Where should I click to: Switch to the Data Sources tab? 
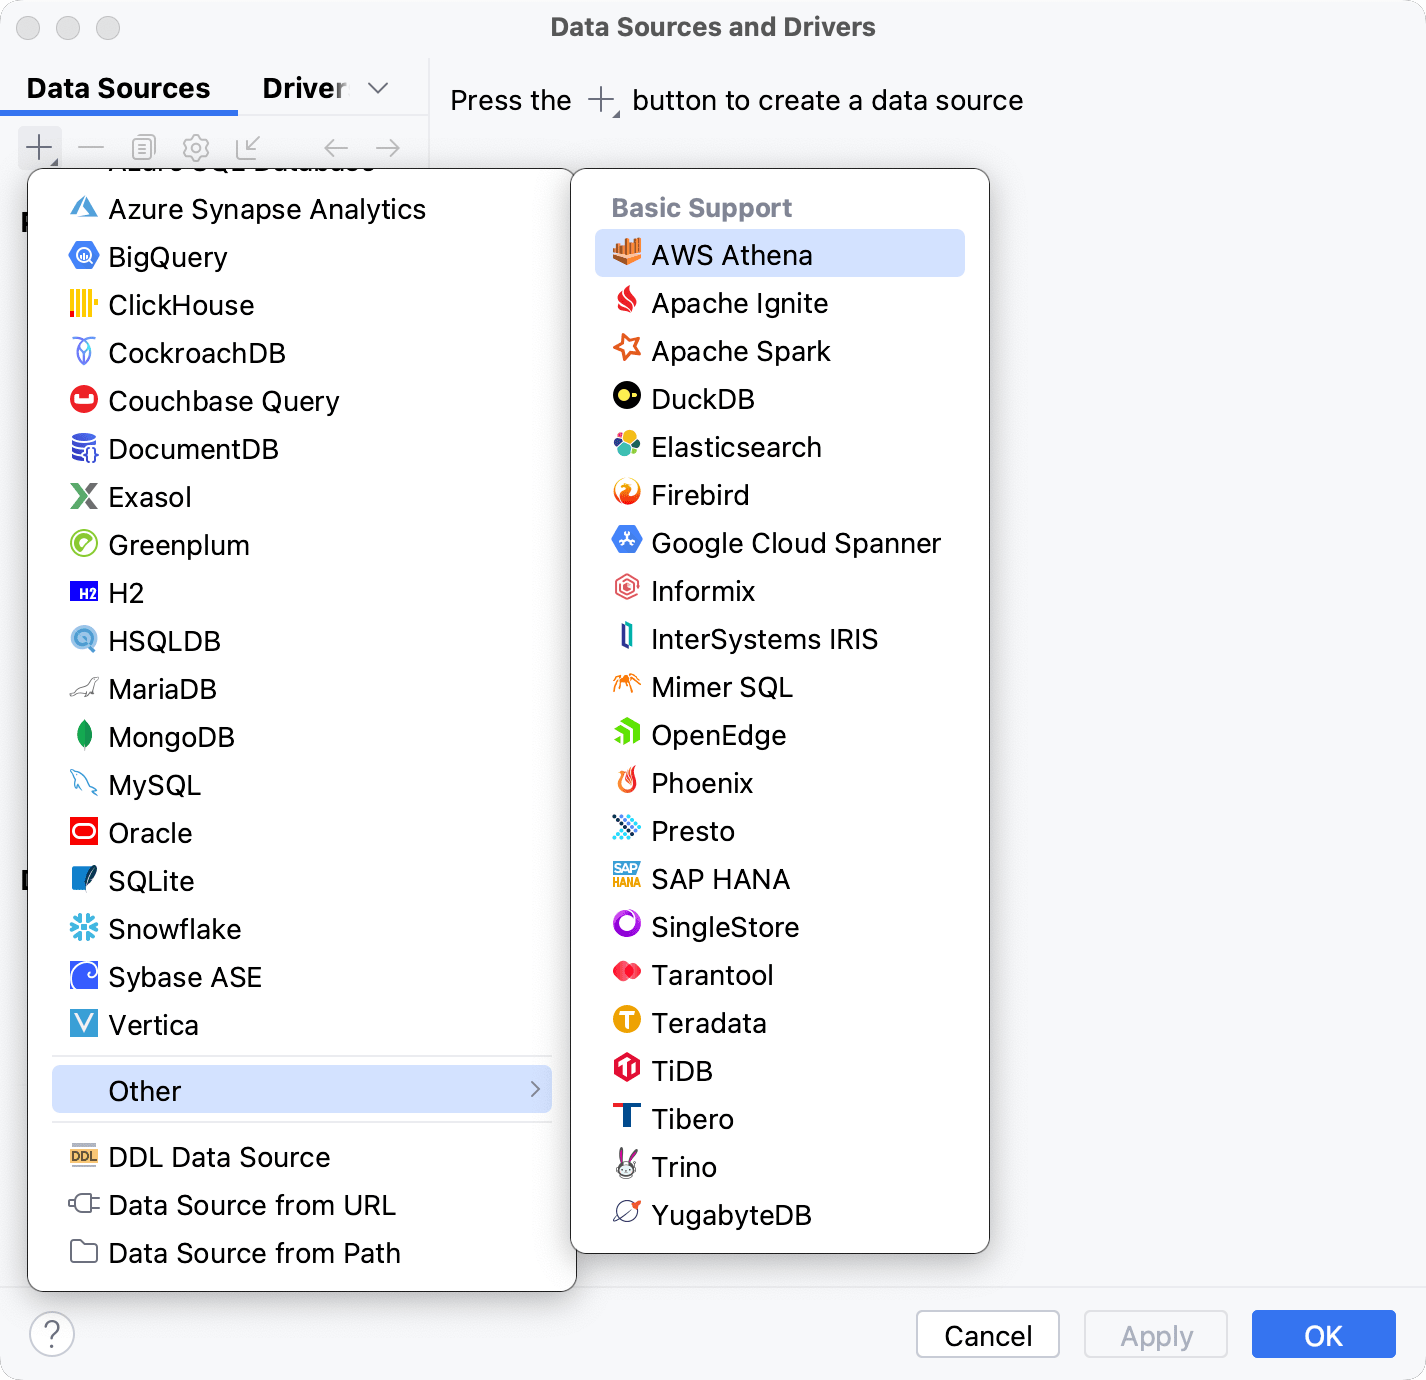pyautogui.click(x=118, y=88)
